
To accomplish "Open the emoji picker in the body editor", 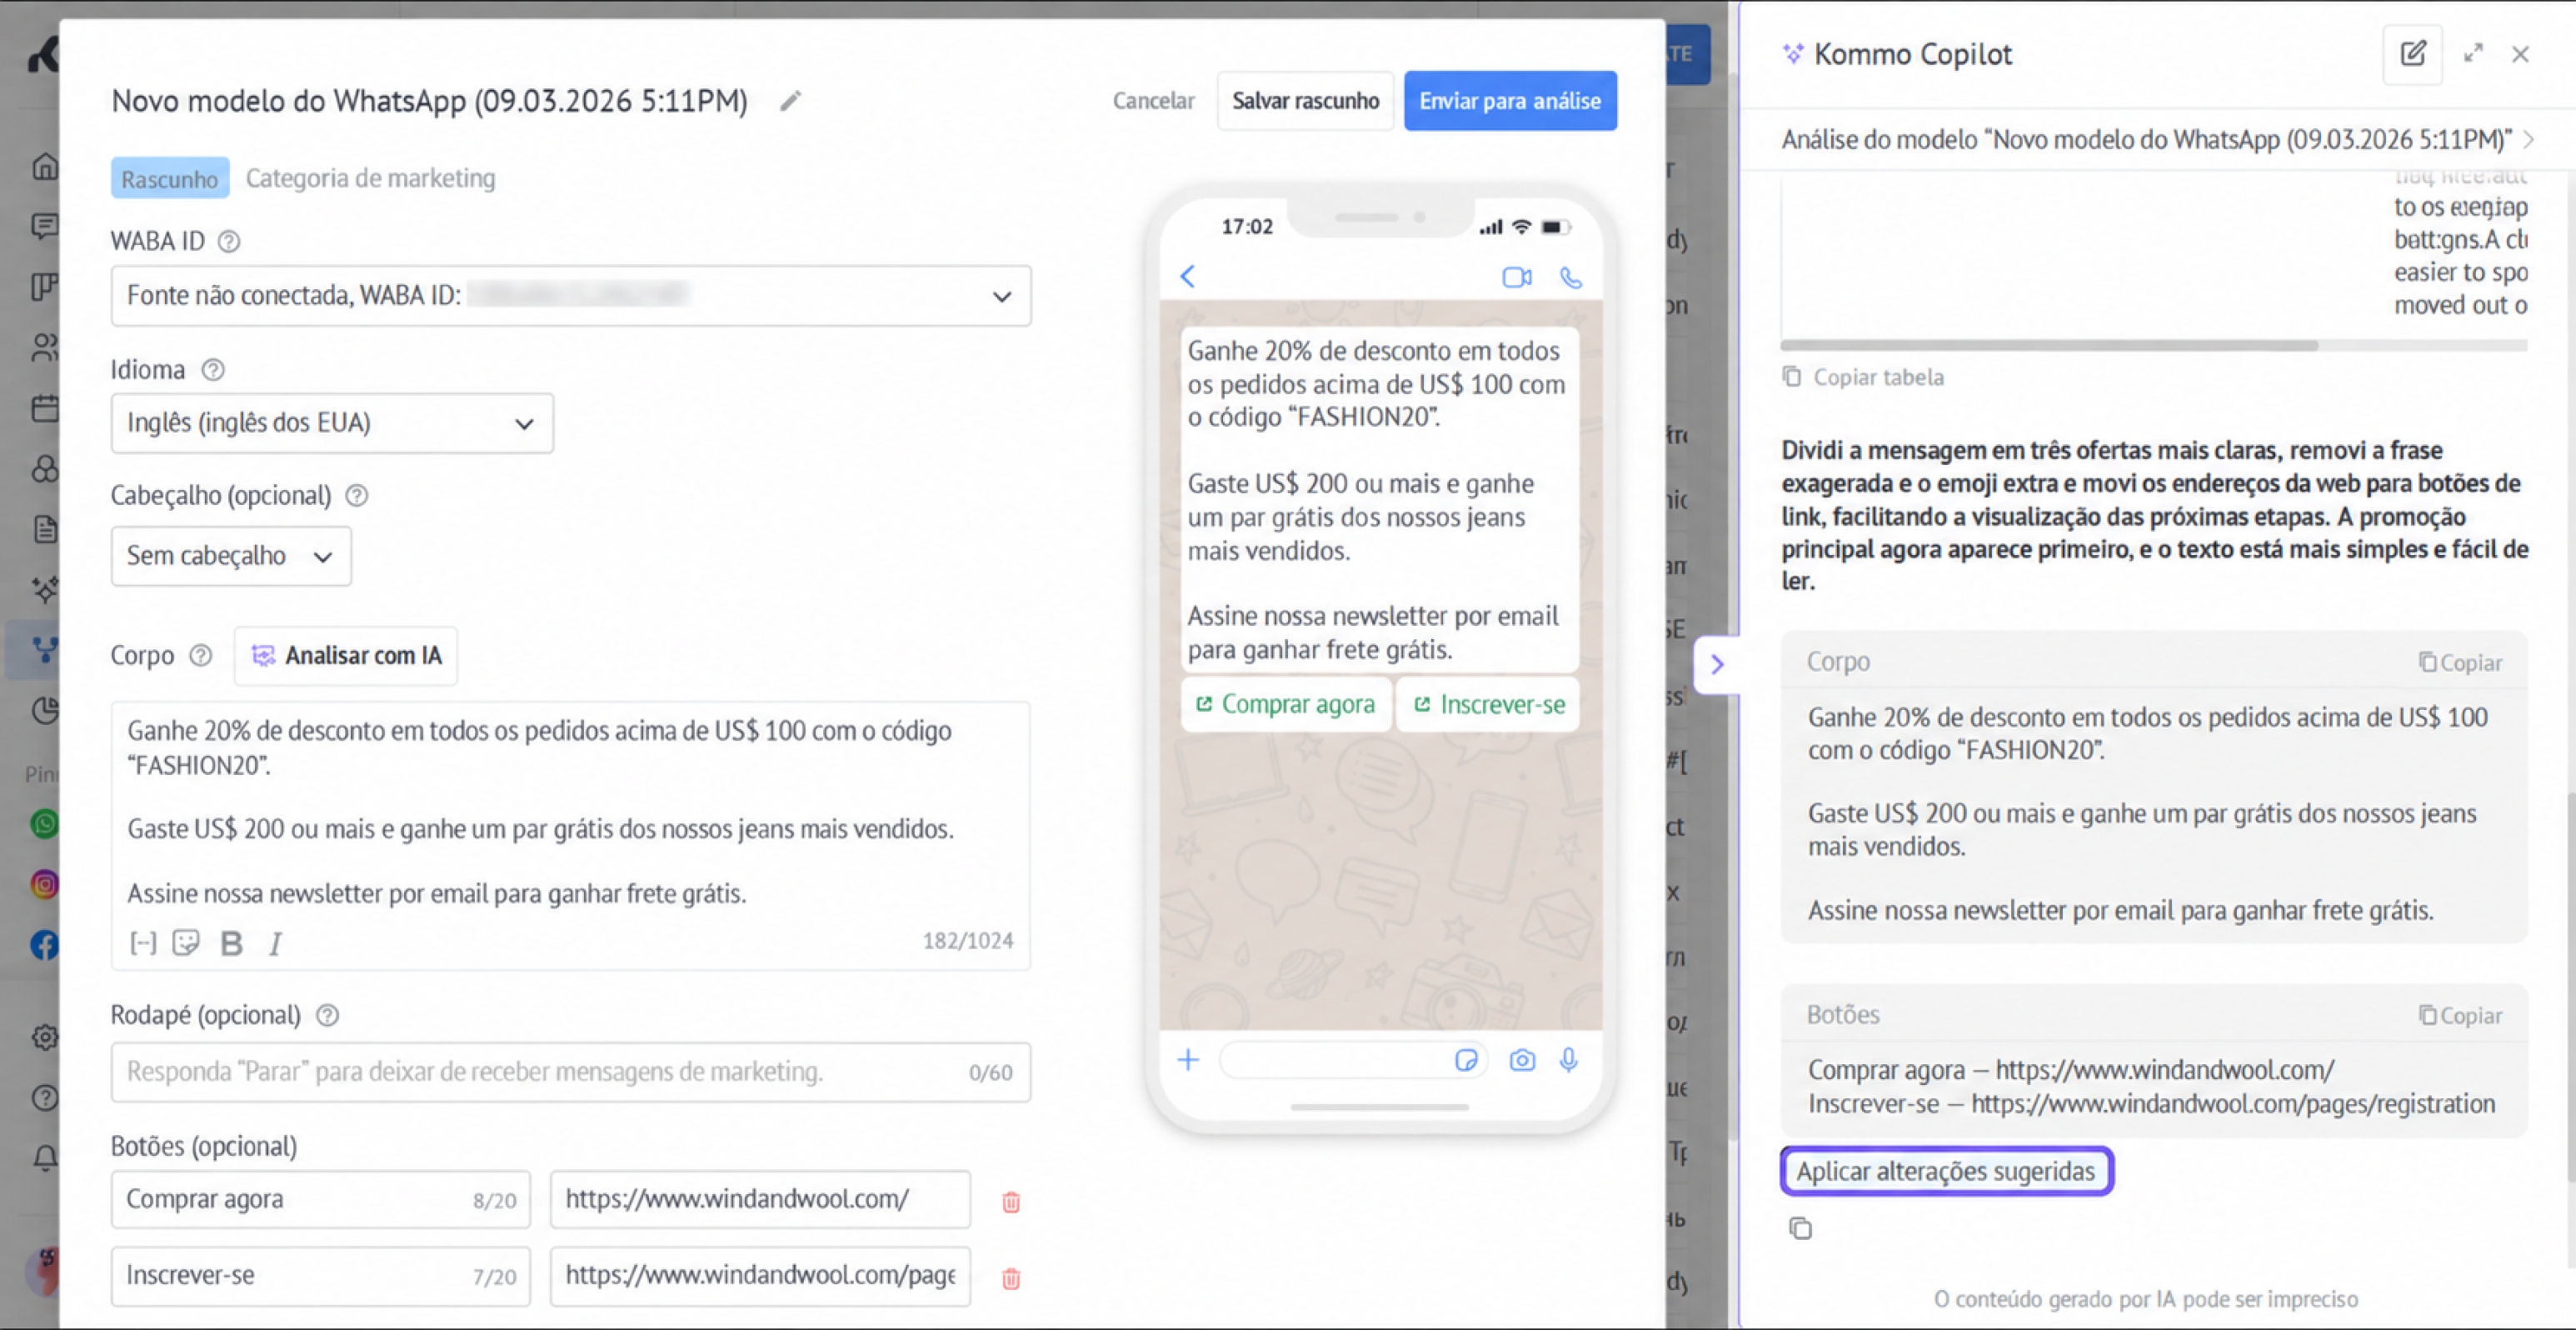I will click(x=186, y=942).
